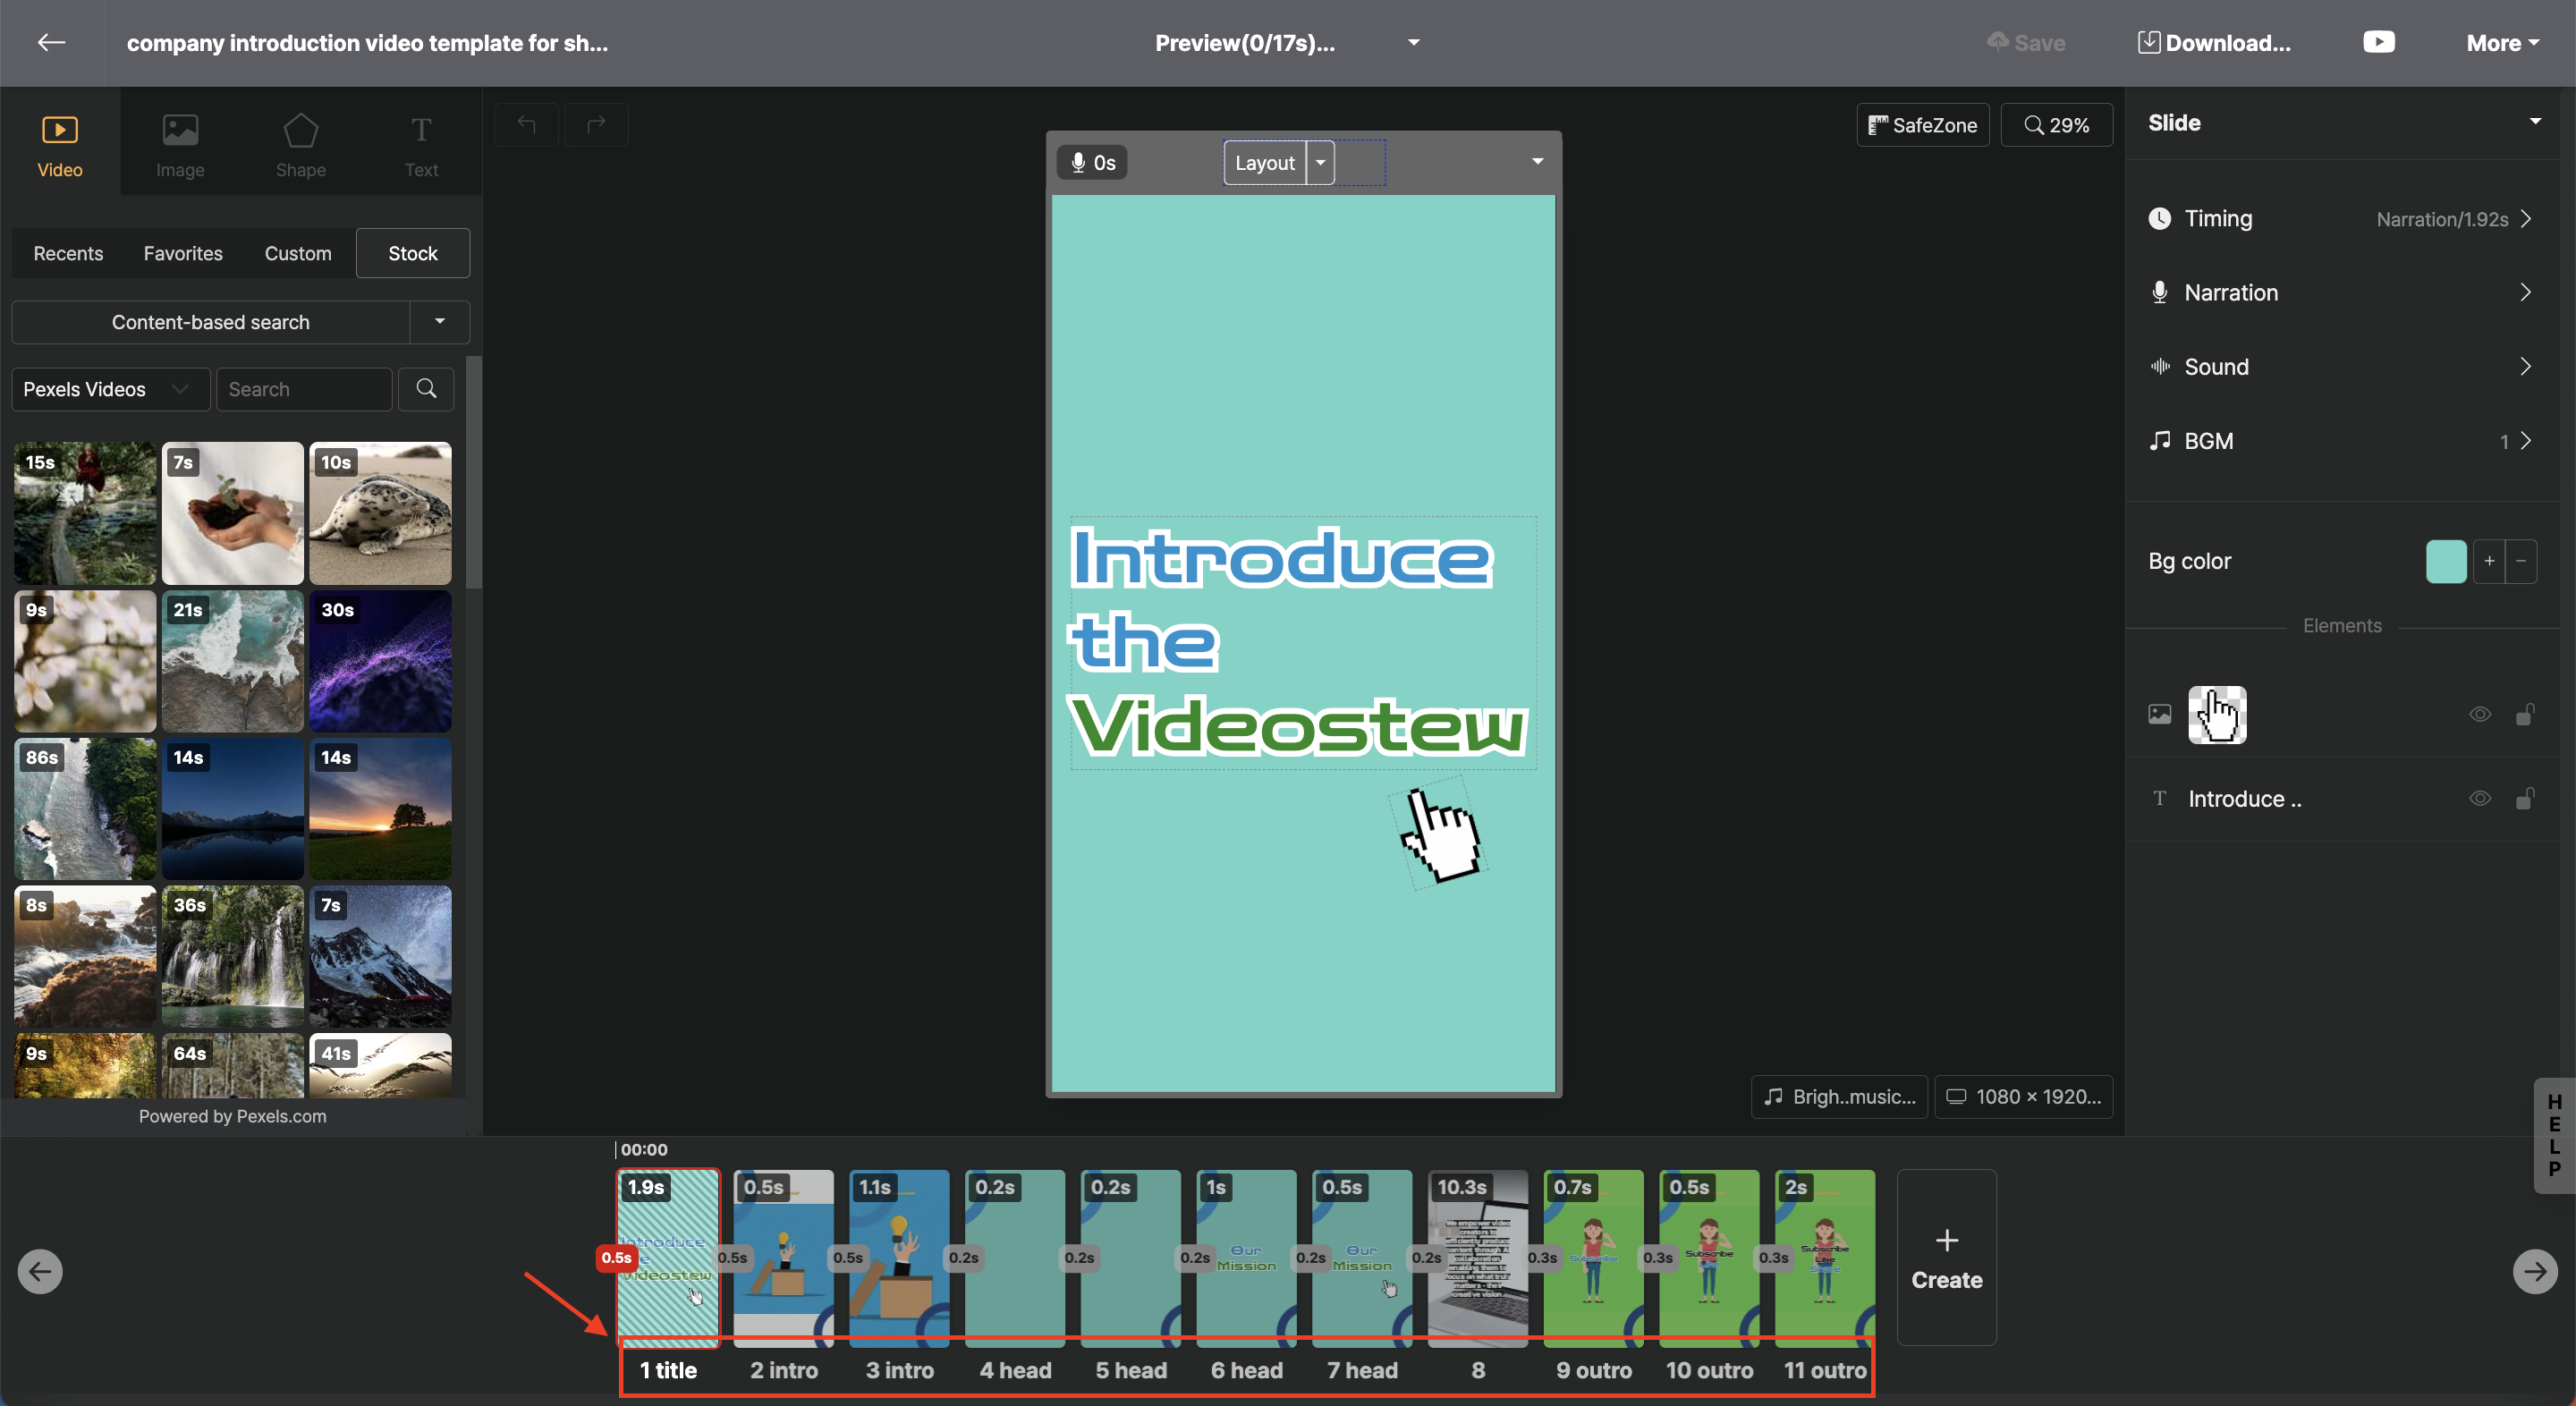
Task: Open the Layout dropdown arrow
Action: tap(1320, 162)
